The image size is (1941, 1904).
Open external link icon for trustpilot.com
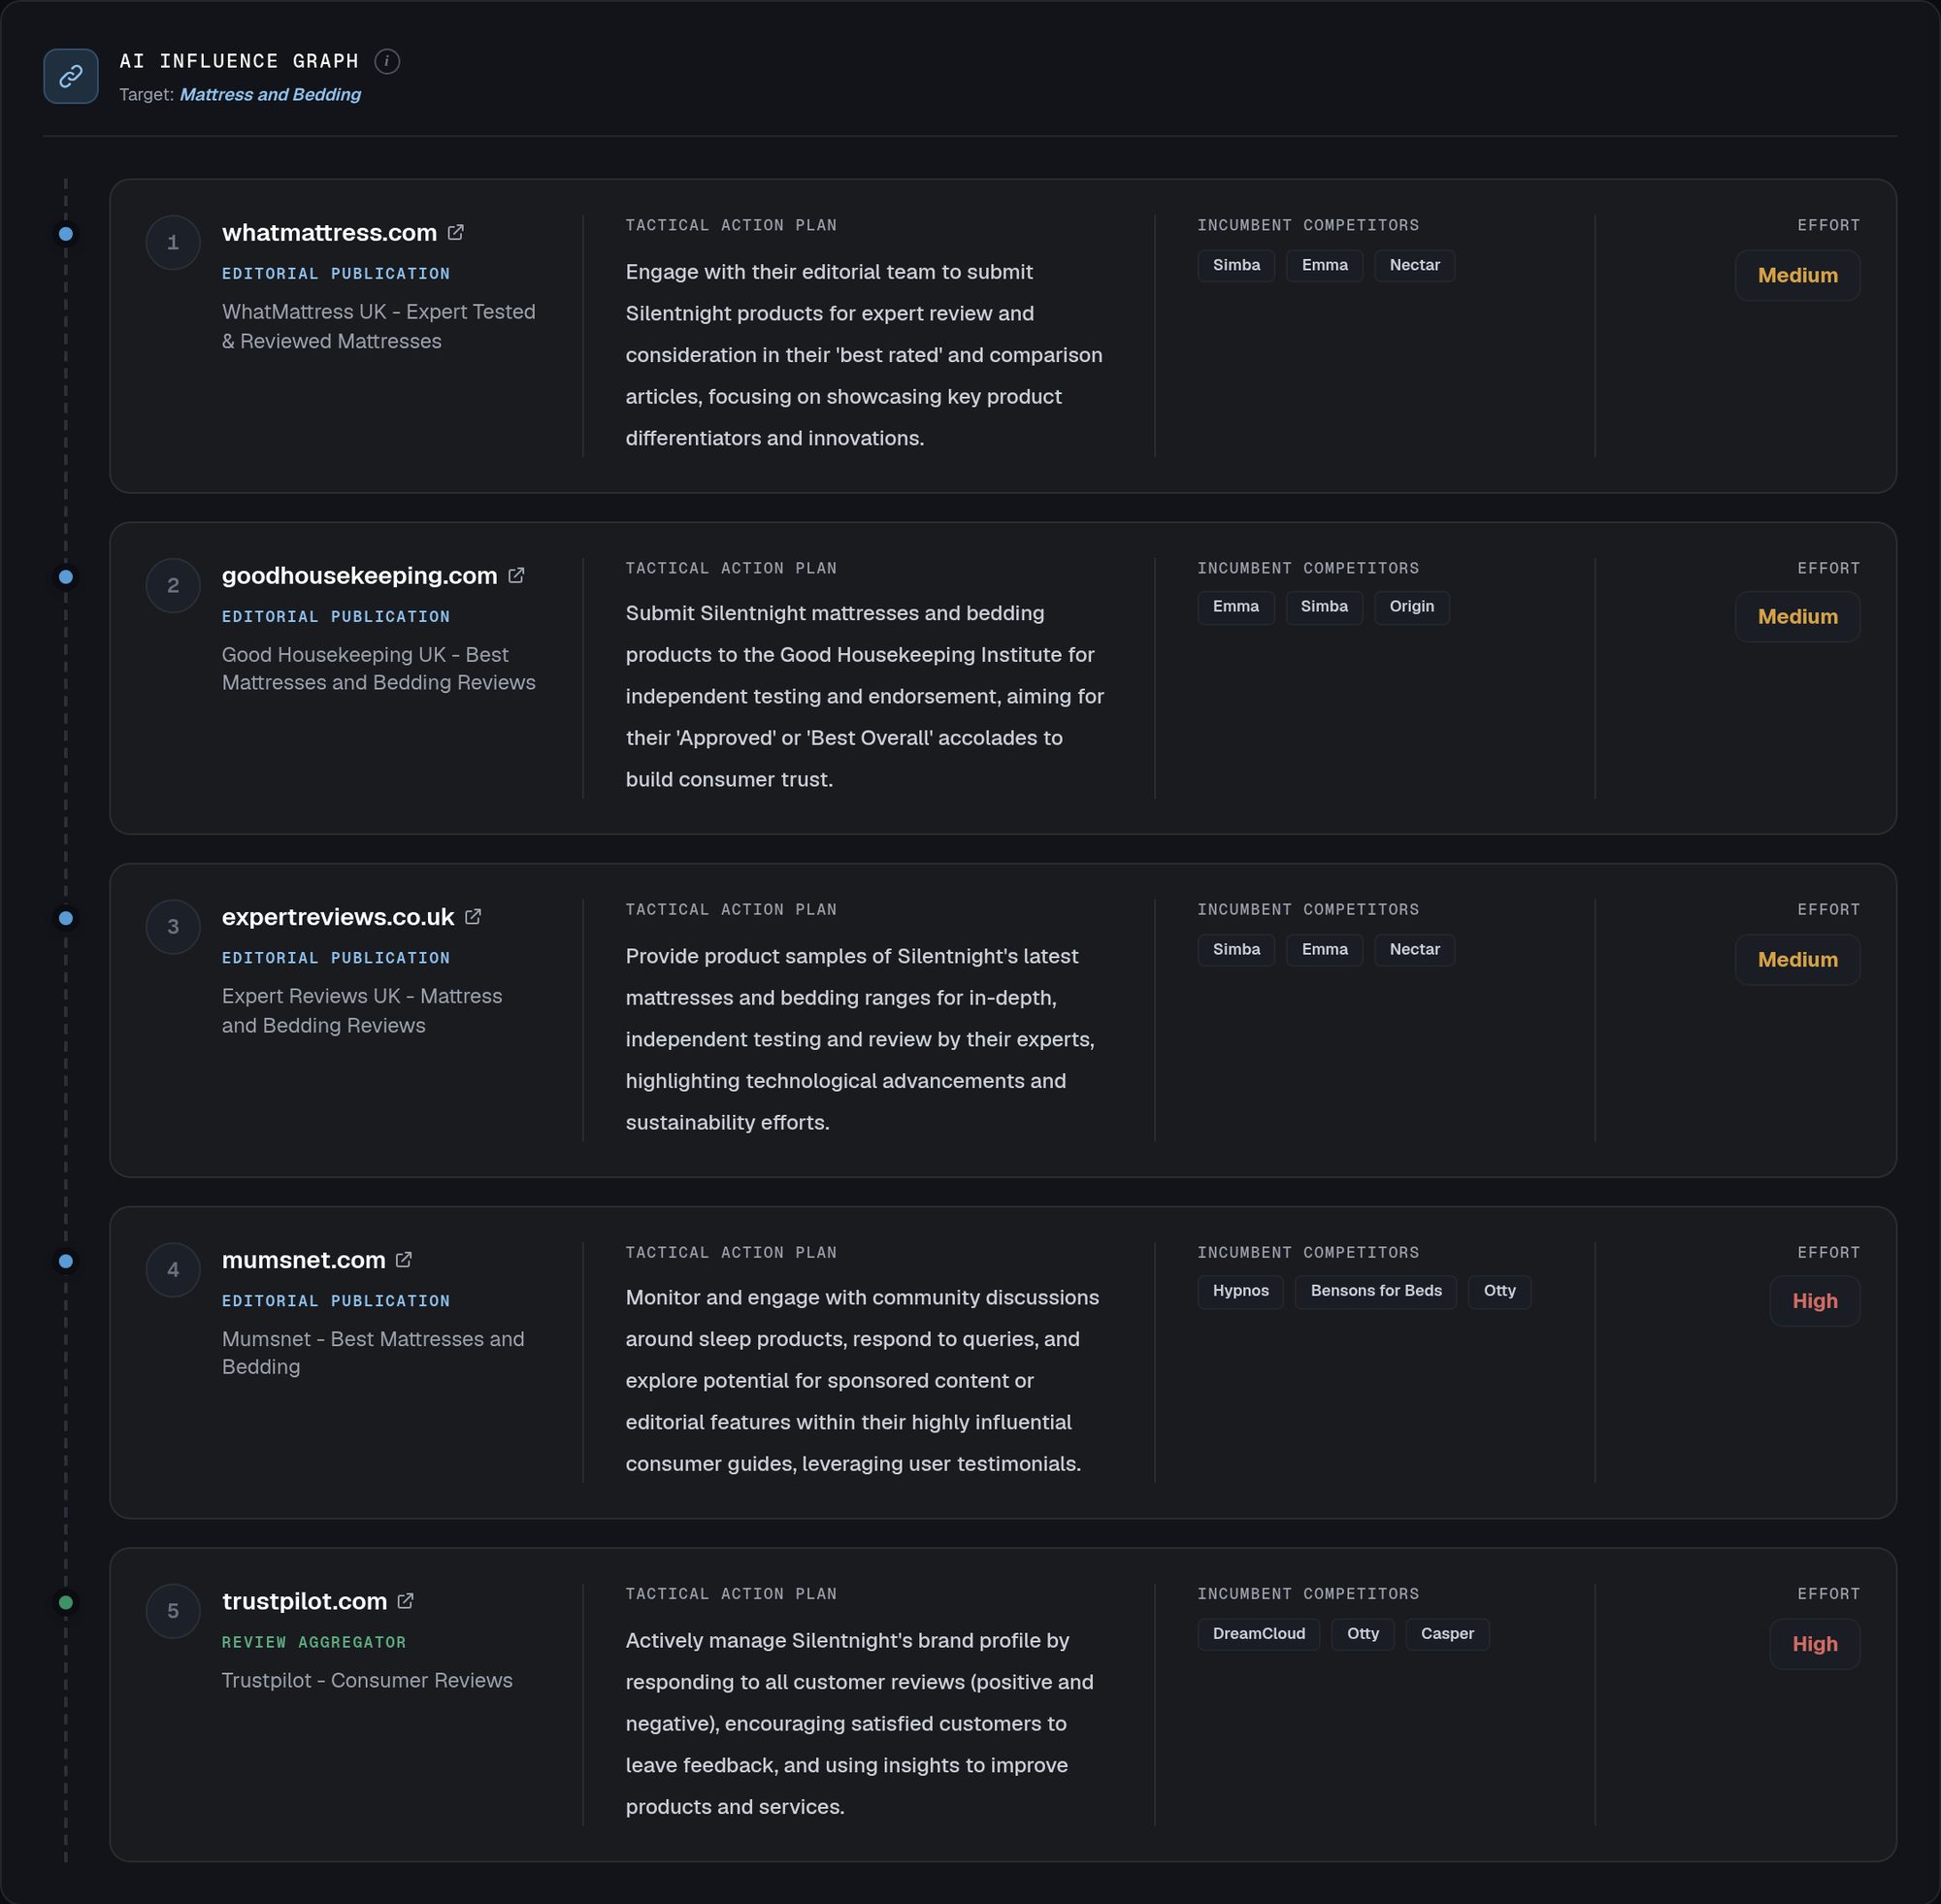click(x=405, y=1601)
